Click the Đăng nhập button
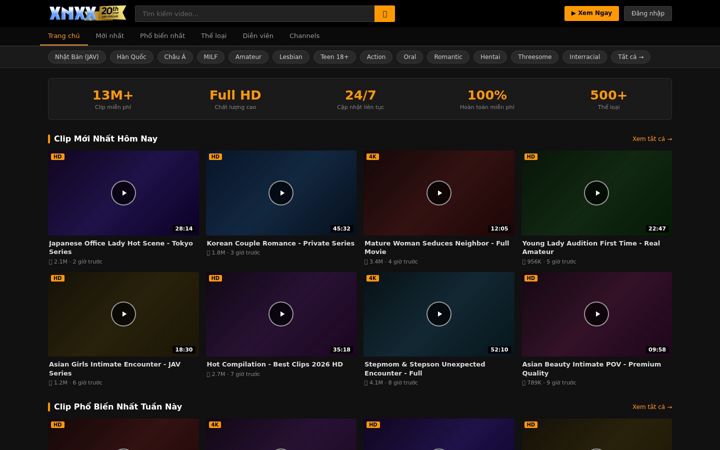720x450 pixels. (648, 13)
